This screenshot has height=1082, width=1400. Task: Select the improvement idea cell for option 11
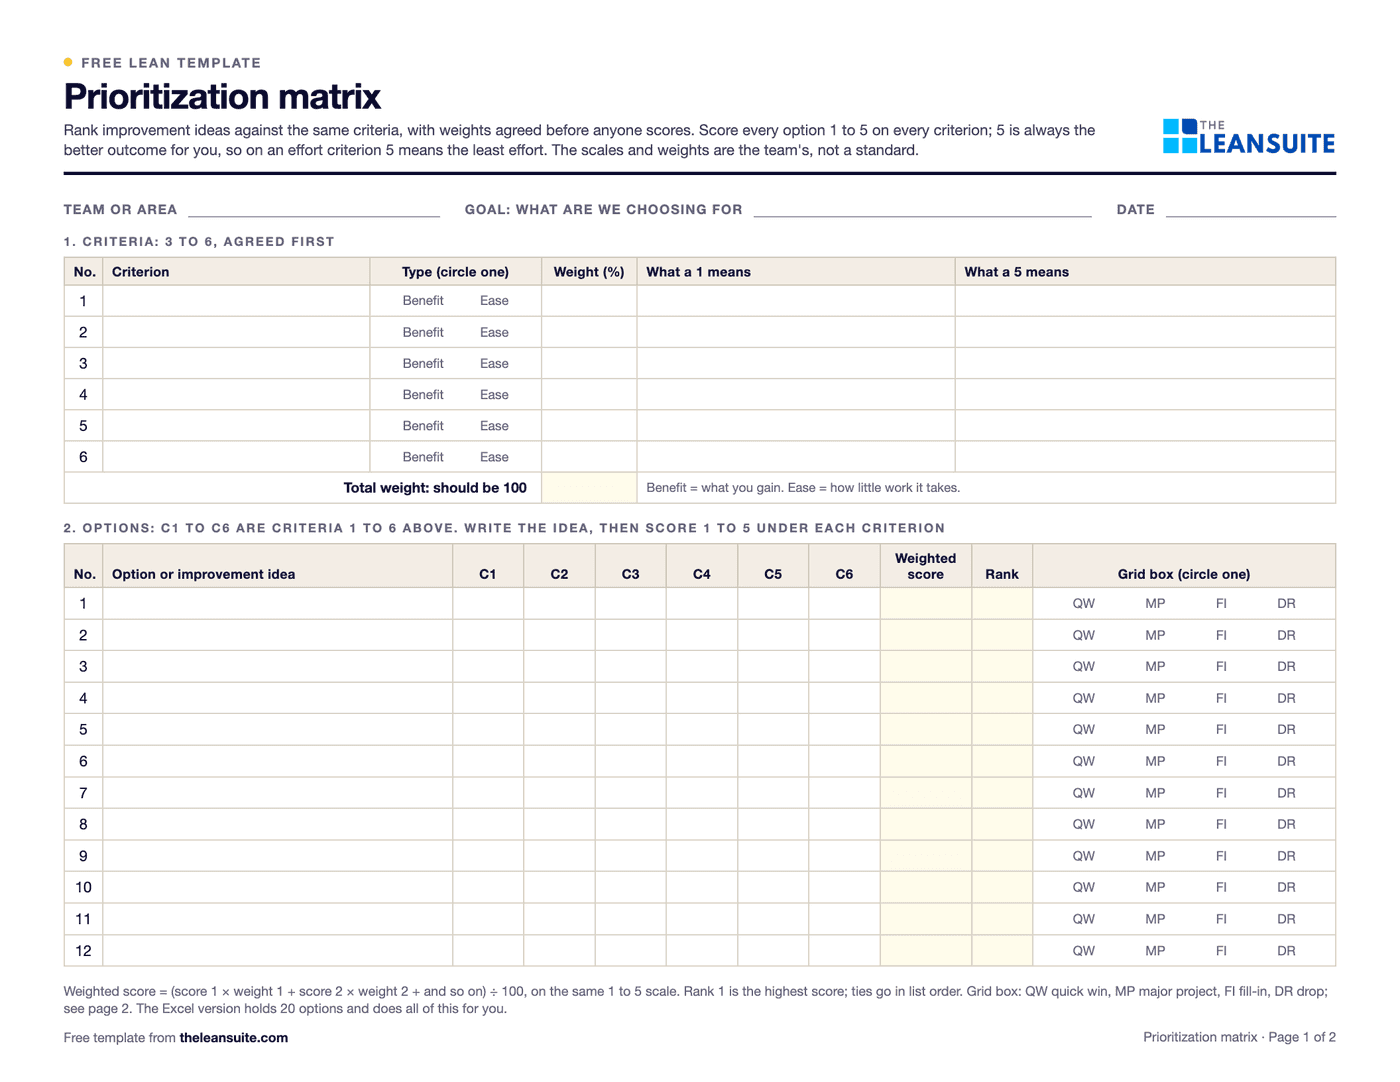click(277, 919)
